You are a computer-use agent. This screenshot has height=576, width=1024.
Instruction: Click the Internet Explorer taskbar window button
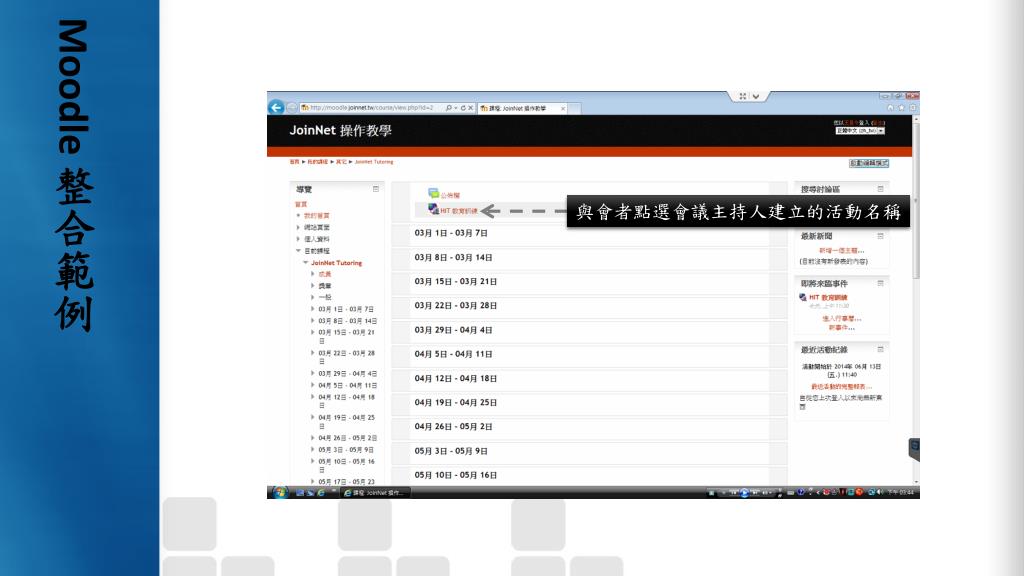(x=375, y=493)
